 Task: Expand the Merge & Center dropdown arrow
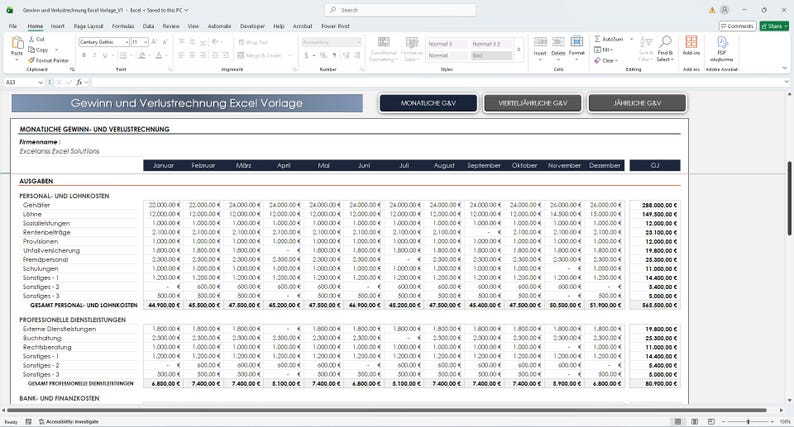290,55
